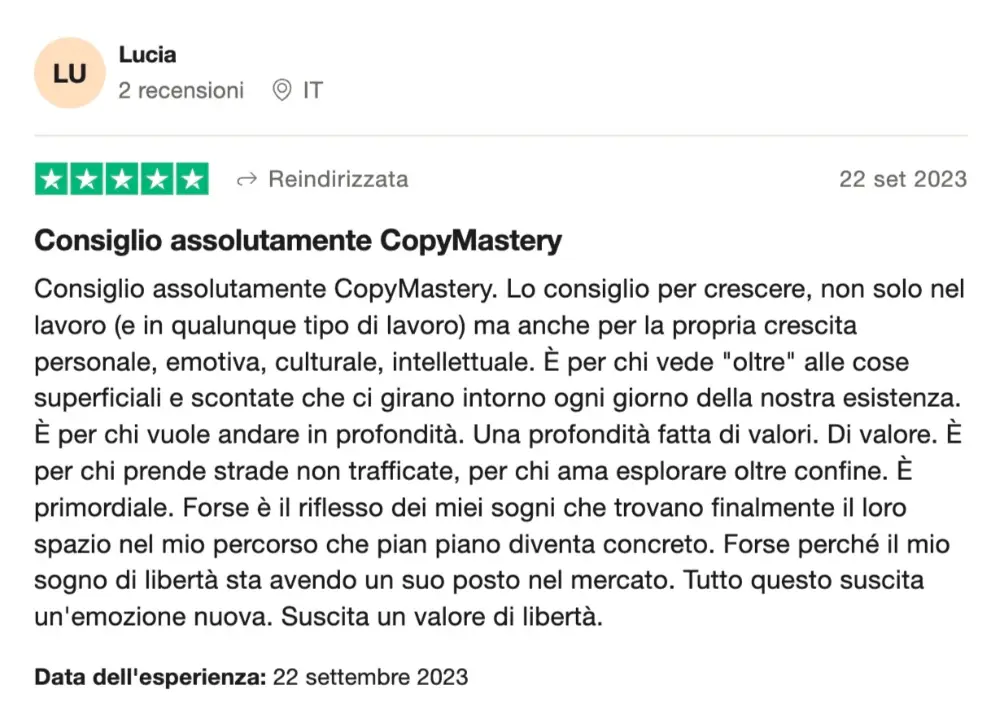Click the "Reindirizzata" label
The image size is (1000, 716).
pos(338,180)
